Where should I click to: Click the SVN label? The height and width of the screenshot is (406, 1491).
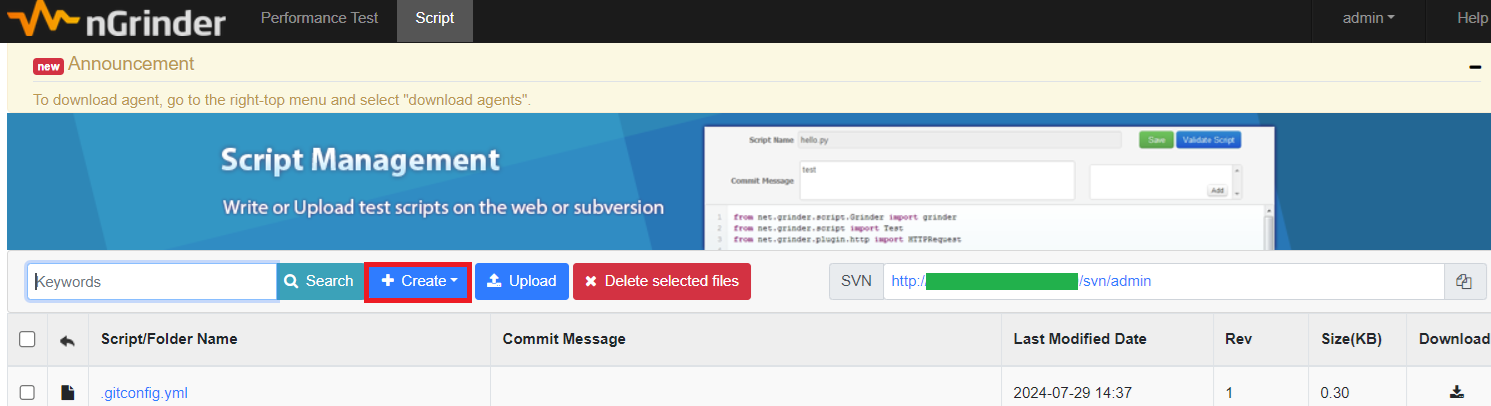[856, 282]
